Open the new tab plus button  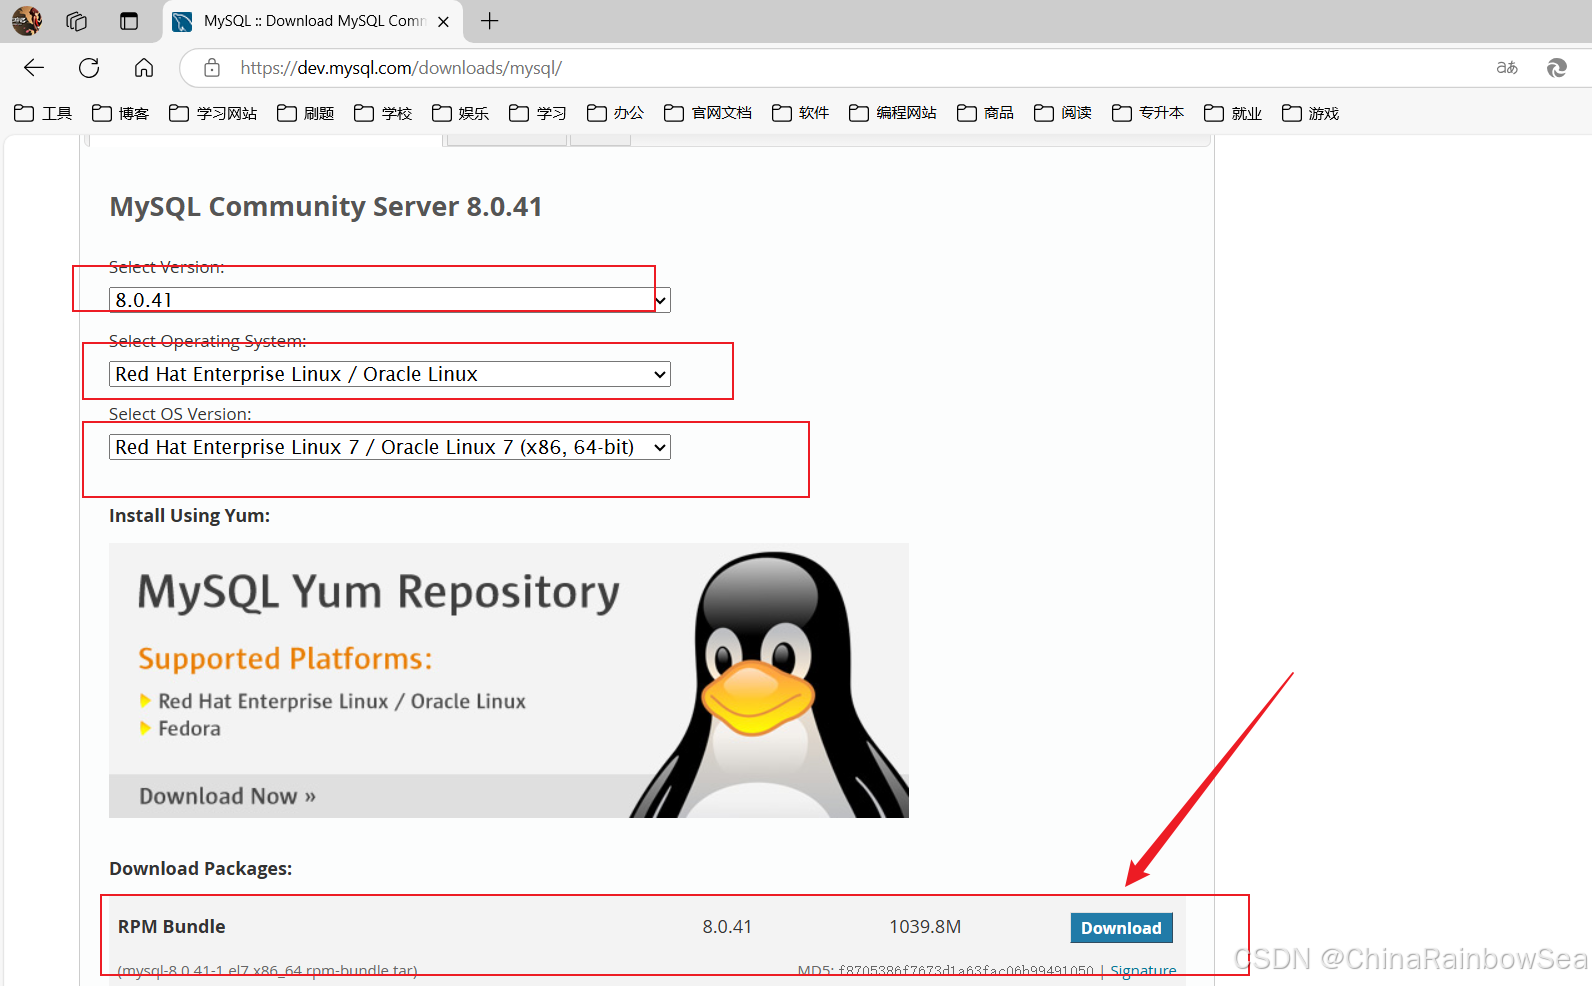pos(489,21)
